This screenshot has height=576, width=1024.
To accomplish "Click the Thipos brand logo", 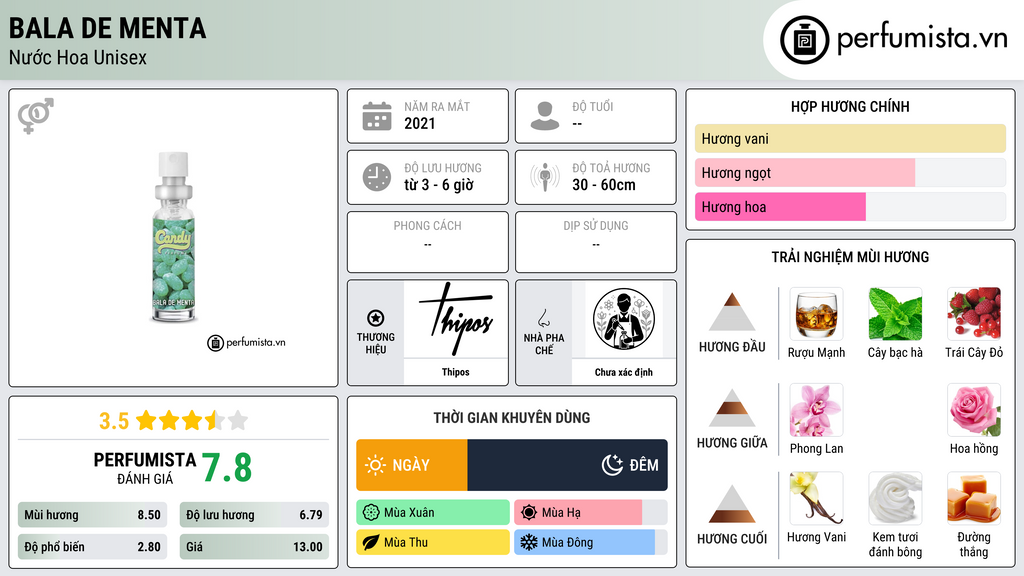I will click(456, 319).
